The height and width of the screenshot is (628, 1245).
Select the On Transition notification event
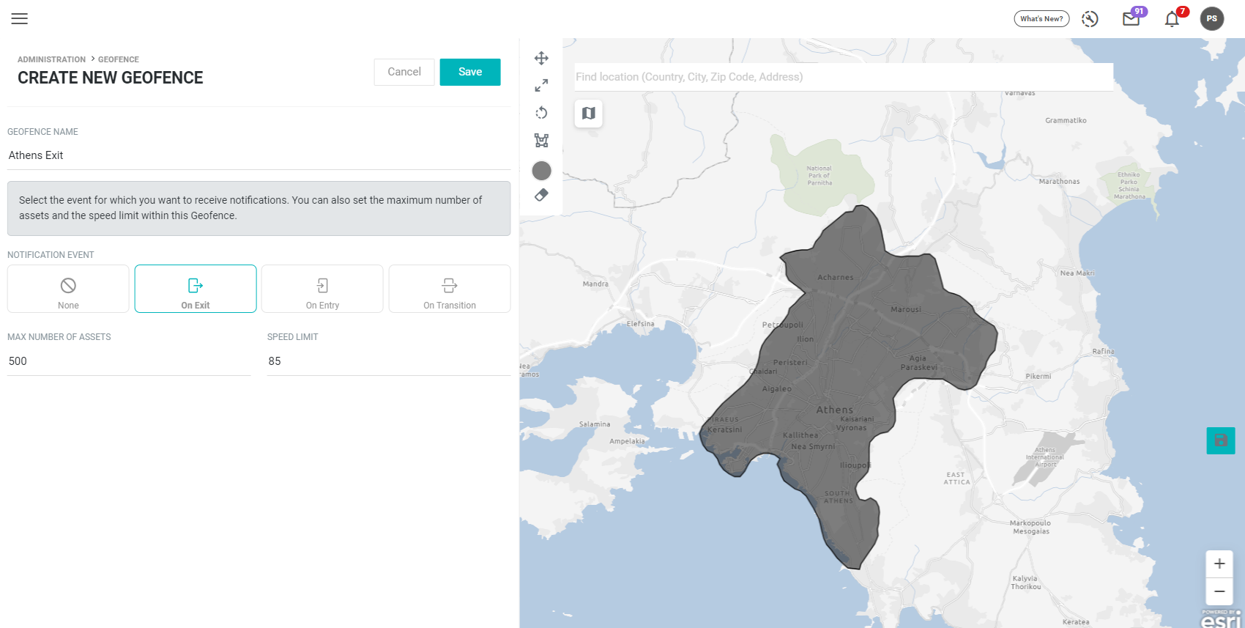[449, 289]
